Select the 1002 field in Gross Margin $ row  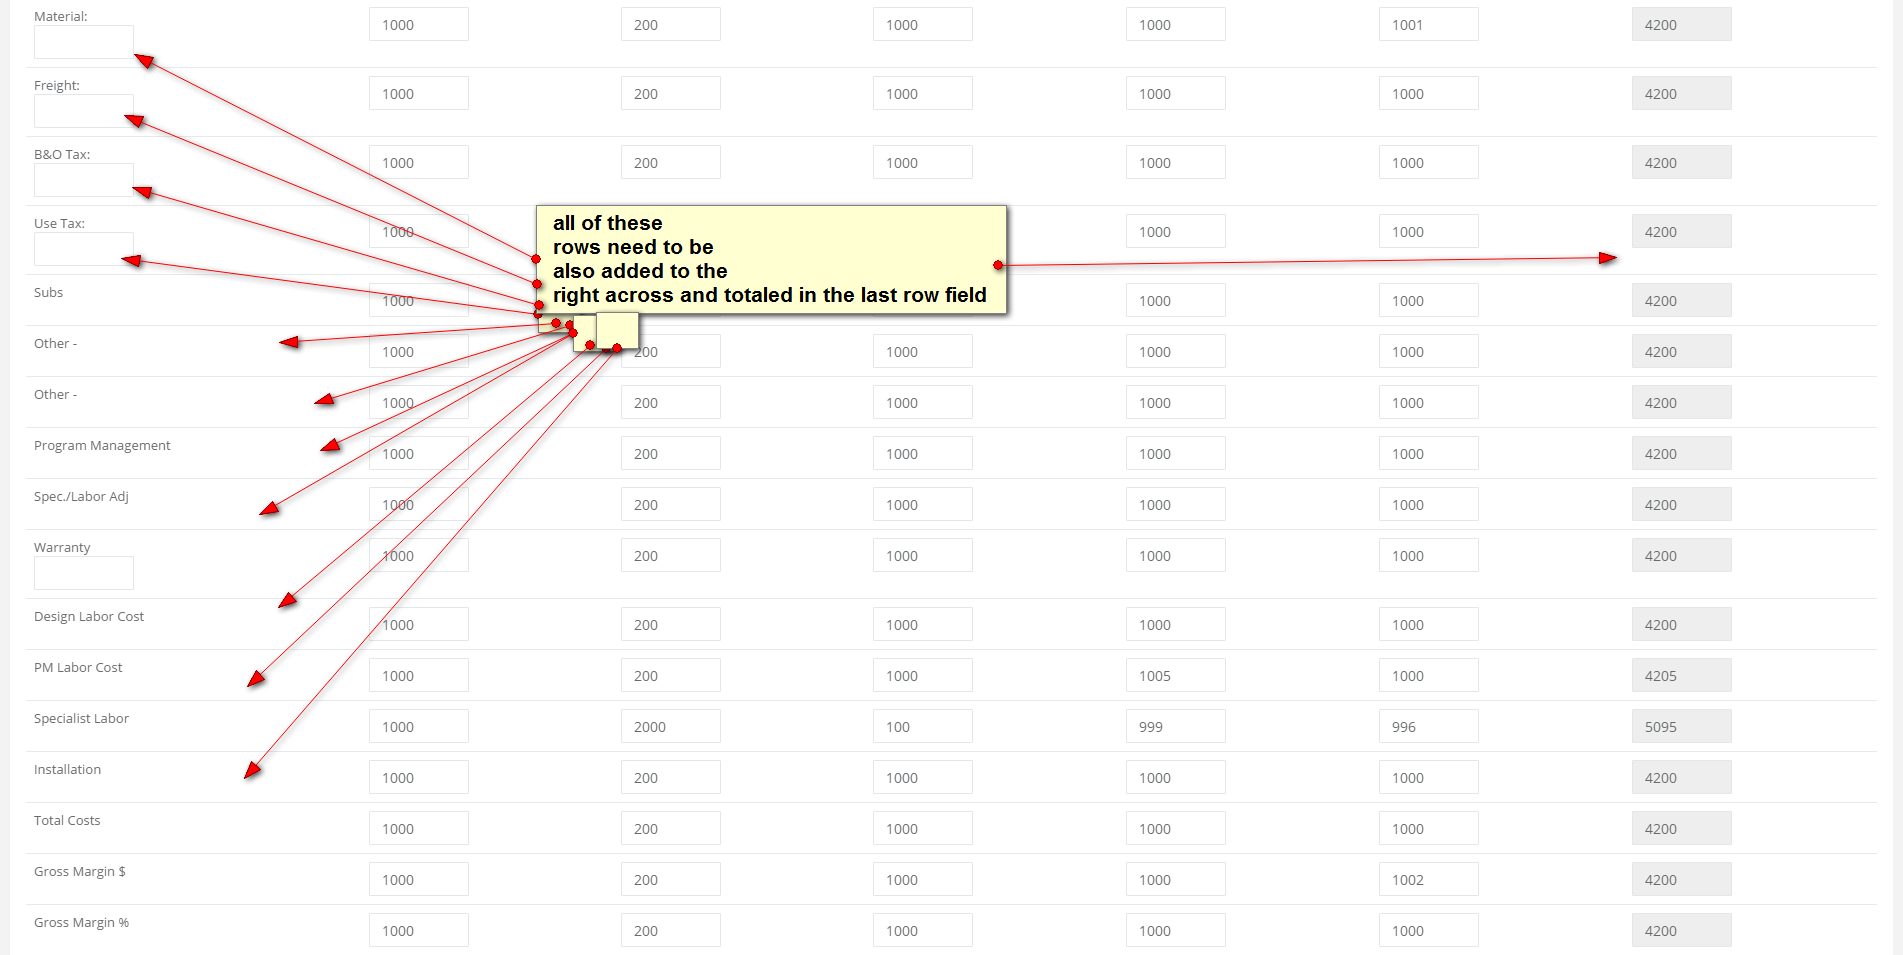[1429, 880]
